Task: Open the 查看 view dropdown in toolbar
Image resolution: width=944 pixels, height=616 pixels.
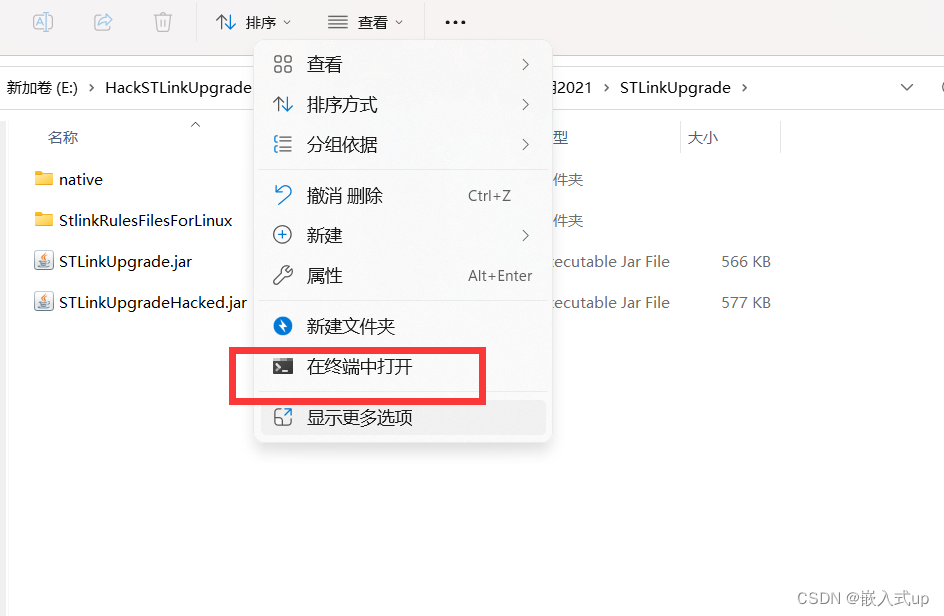Action: click(x=365, y=22)
